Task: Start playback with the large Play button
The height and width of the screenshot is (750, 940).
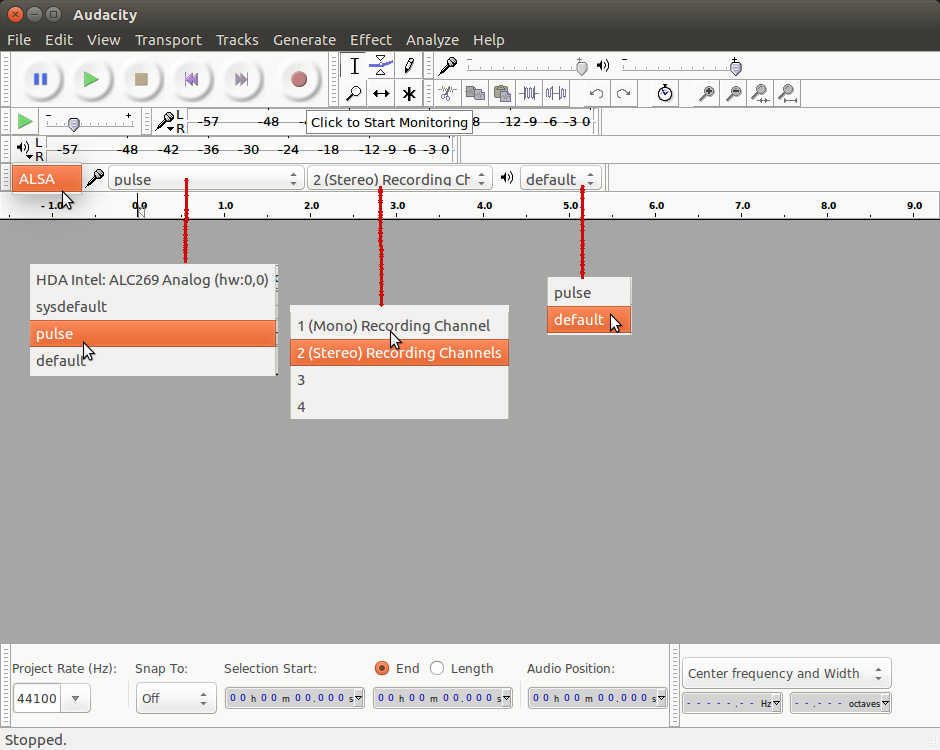Action: [x=91, y=79]
